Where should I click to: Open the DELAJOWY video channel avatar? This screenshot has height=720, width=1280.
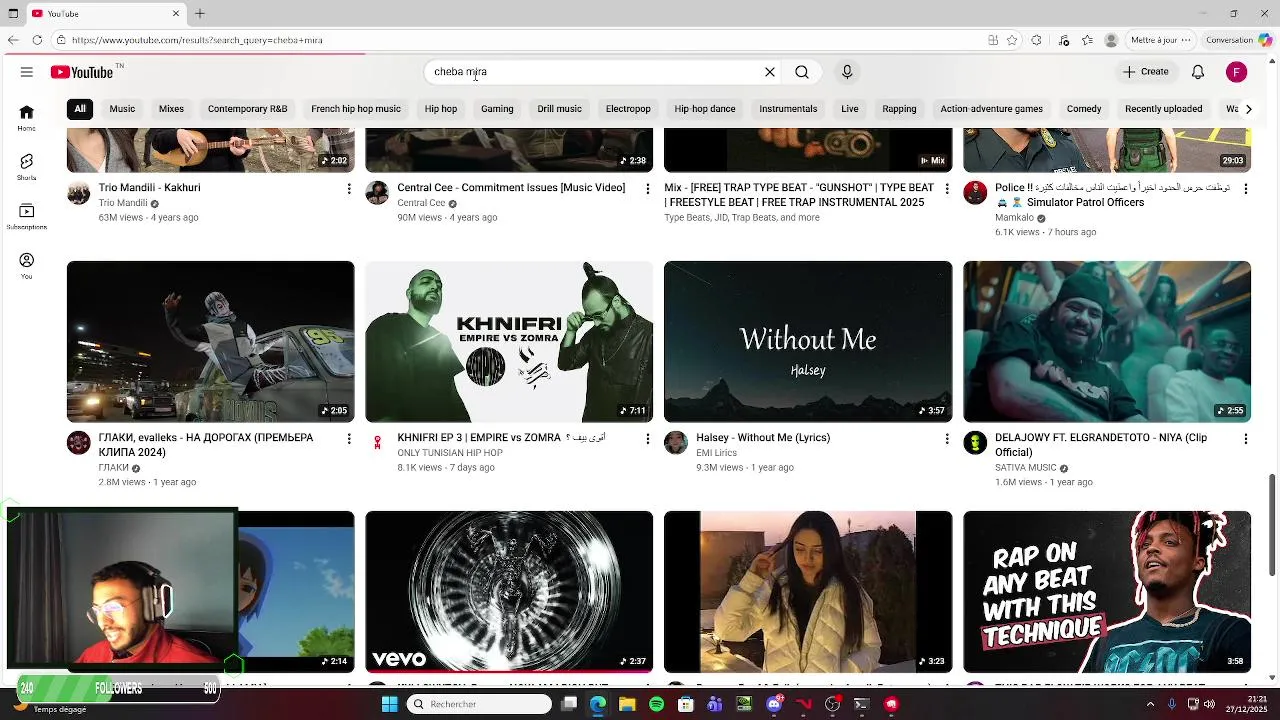(975, 443)
